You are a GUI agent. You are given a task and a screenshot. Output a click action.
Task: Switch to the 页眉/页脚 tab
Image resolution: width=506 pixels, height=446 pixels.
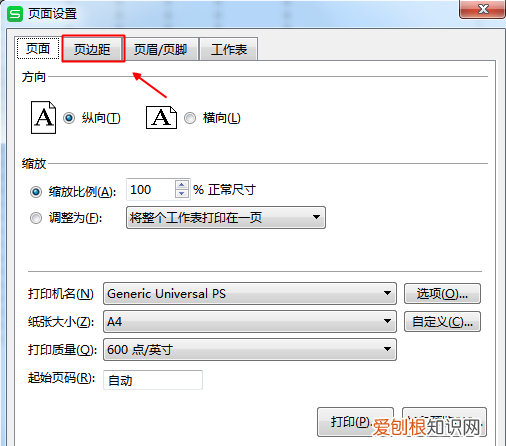click(161, 49)
